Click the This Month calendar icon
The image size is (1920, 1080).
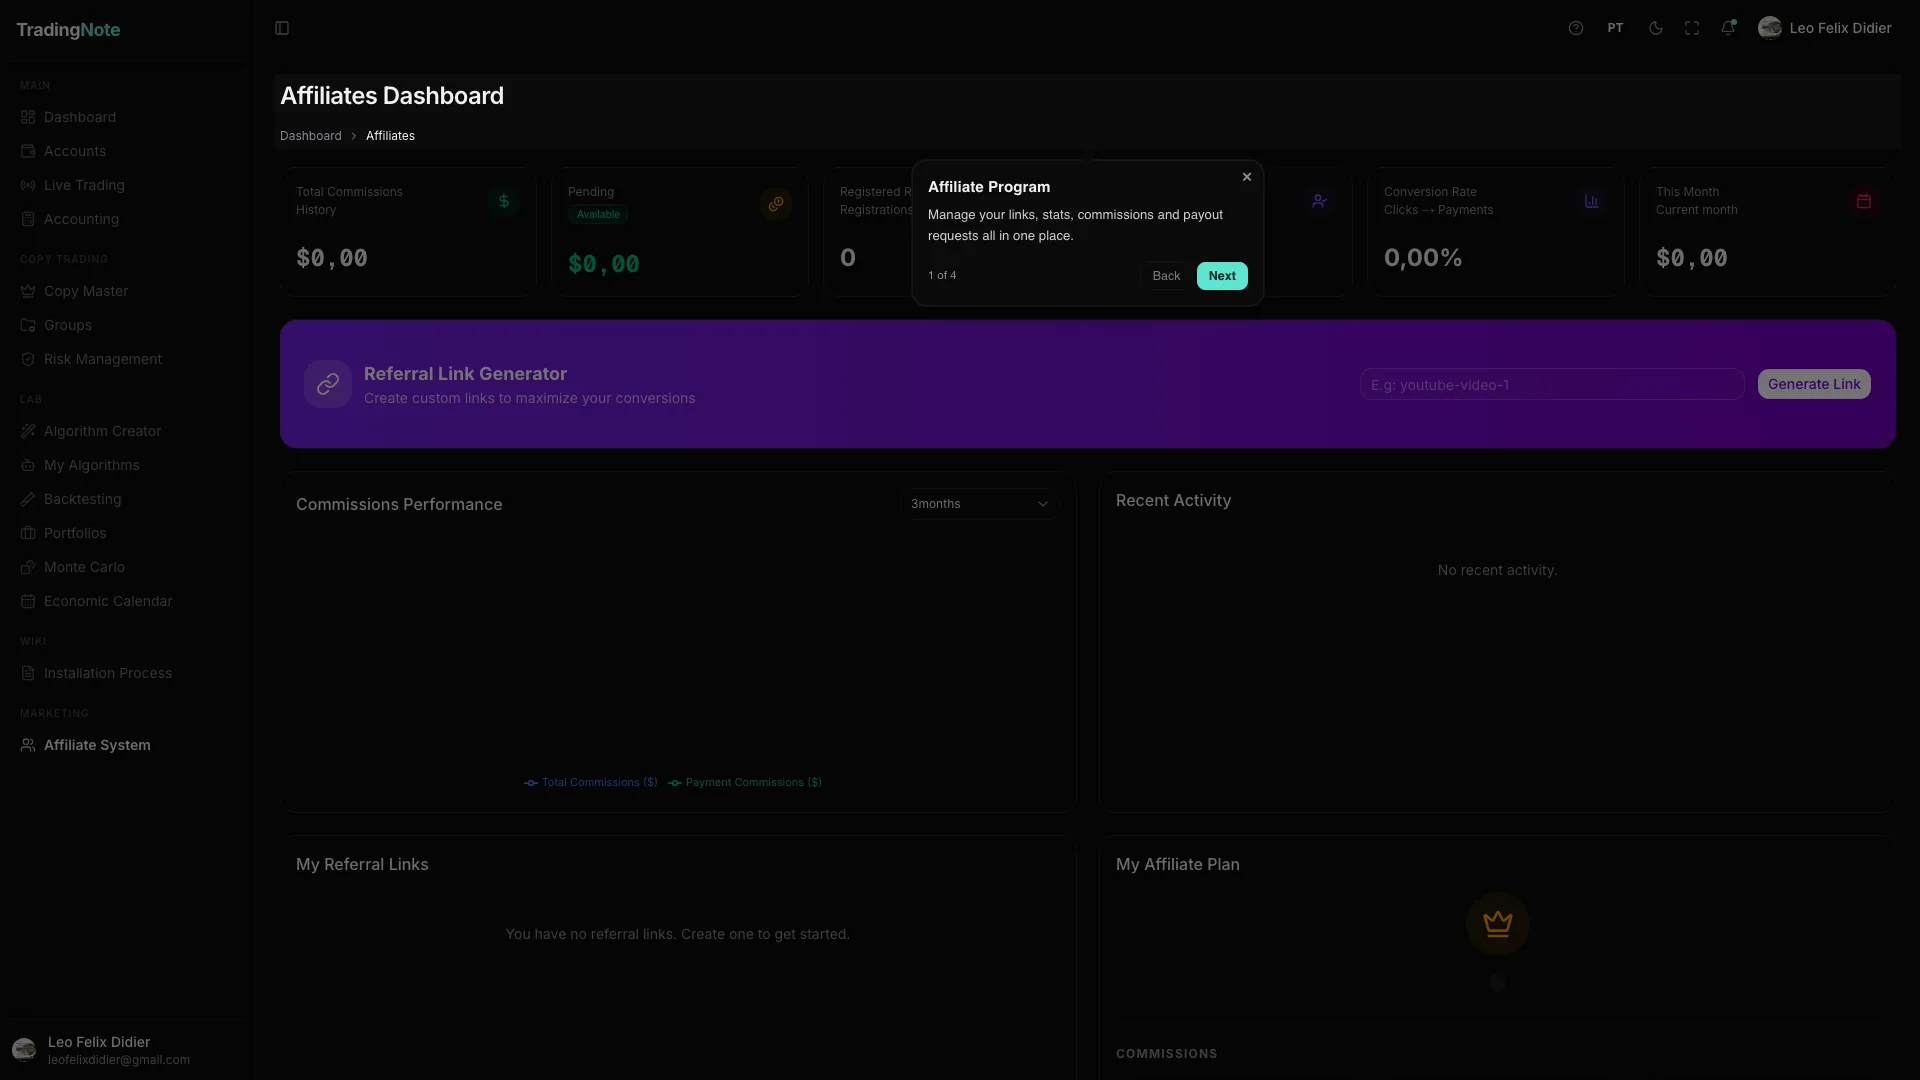[1864, 201]
